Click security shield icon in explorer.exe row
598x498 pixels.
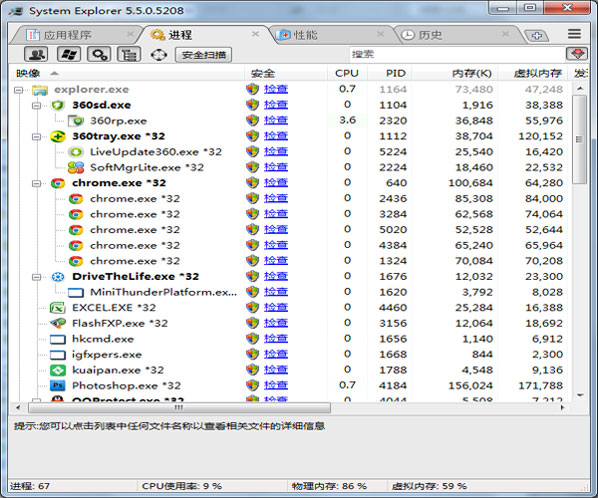(x=252, y=89)
